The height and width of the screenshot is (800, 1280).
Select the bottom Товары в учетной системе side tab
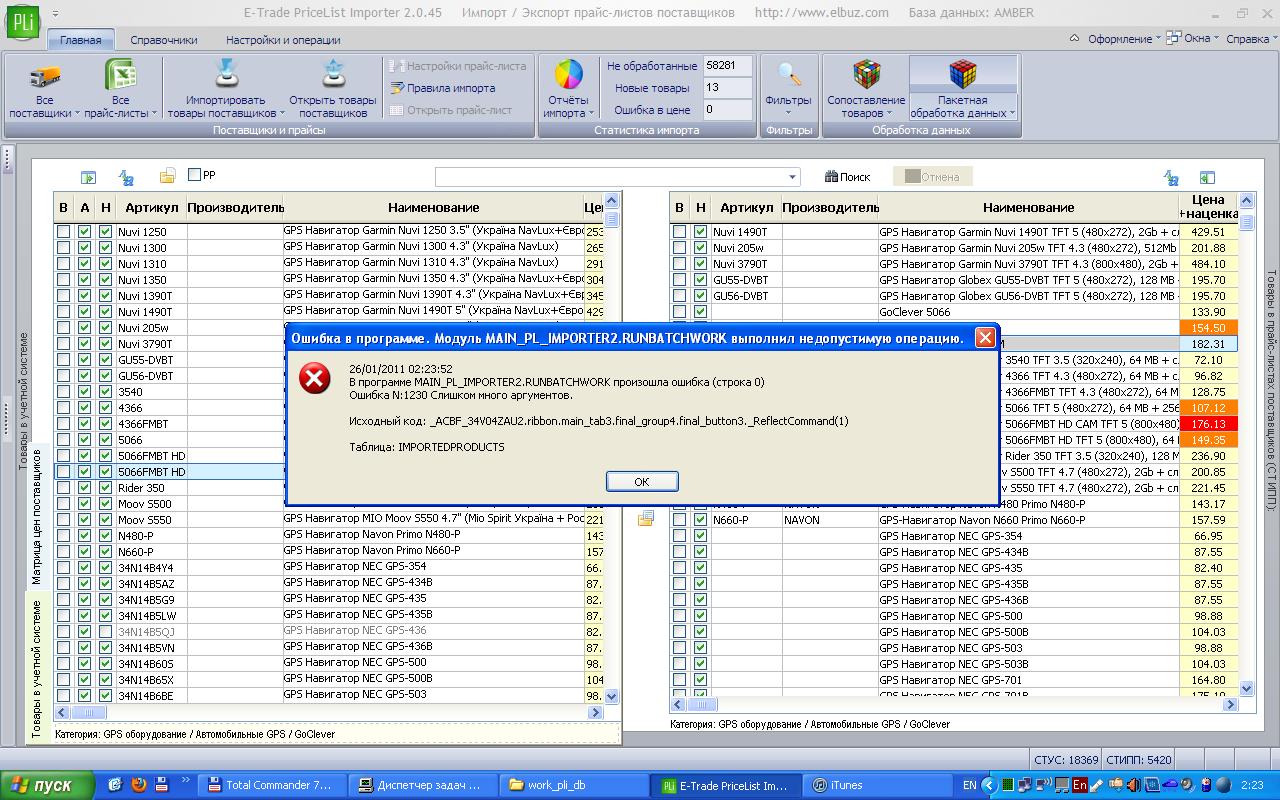(x=37, y=668)
